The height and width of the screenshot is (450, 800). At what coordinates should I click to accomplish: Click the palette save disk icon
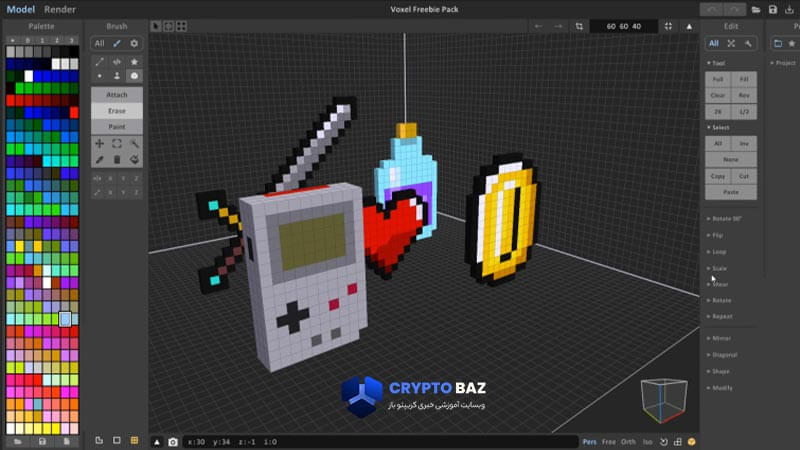[42, 441]
